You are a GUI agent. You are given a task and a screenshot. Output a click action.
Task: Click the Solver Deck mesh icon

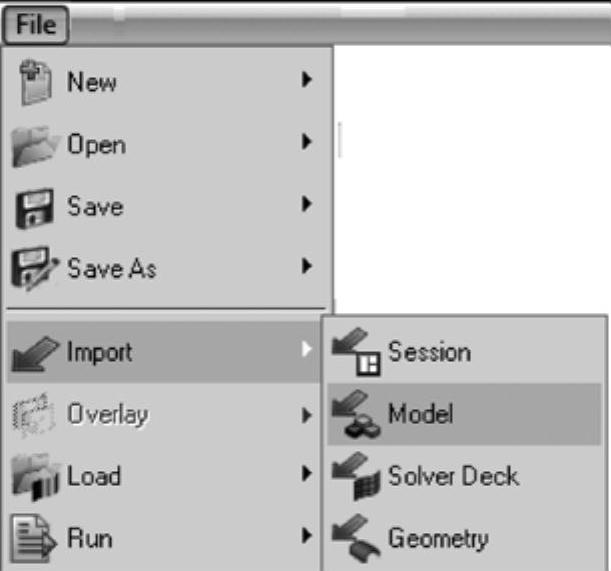tap(356, 476)
